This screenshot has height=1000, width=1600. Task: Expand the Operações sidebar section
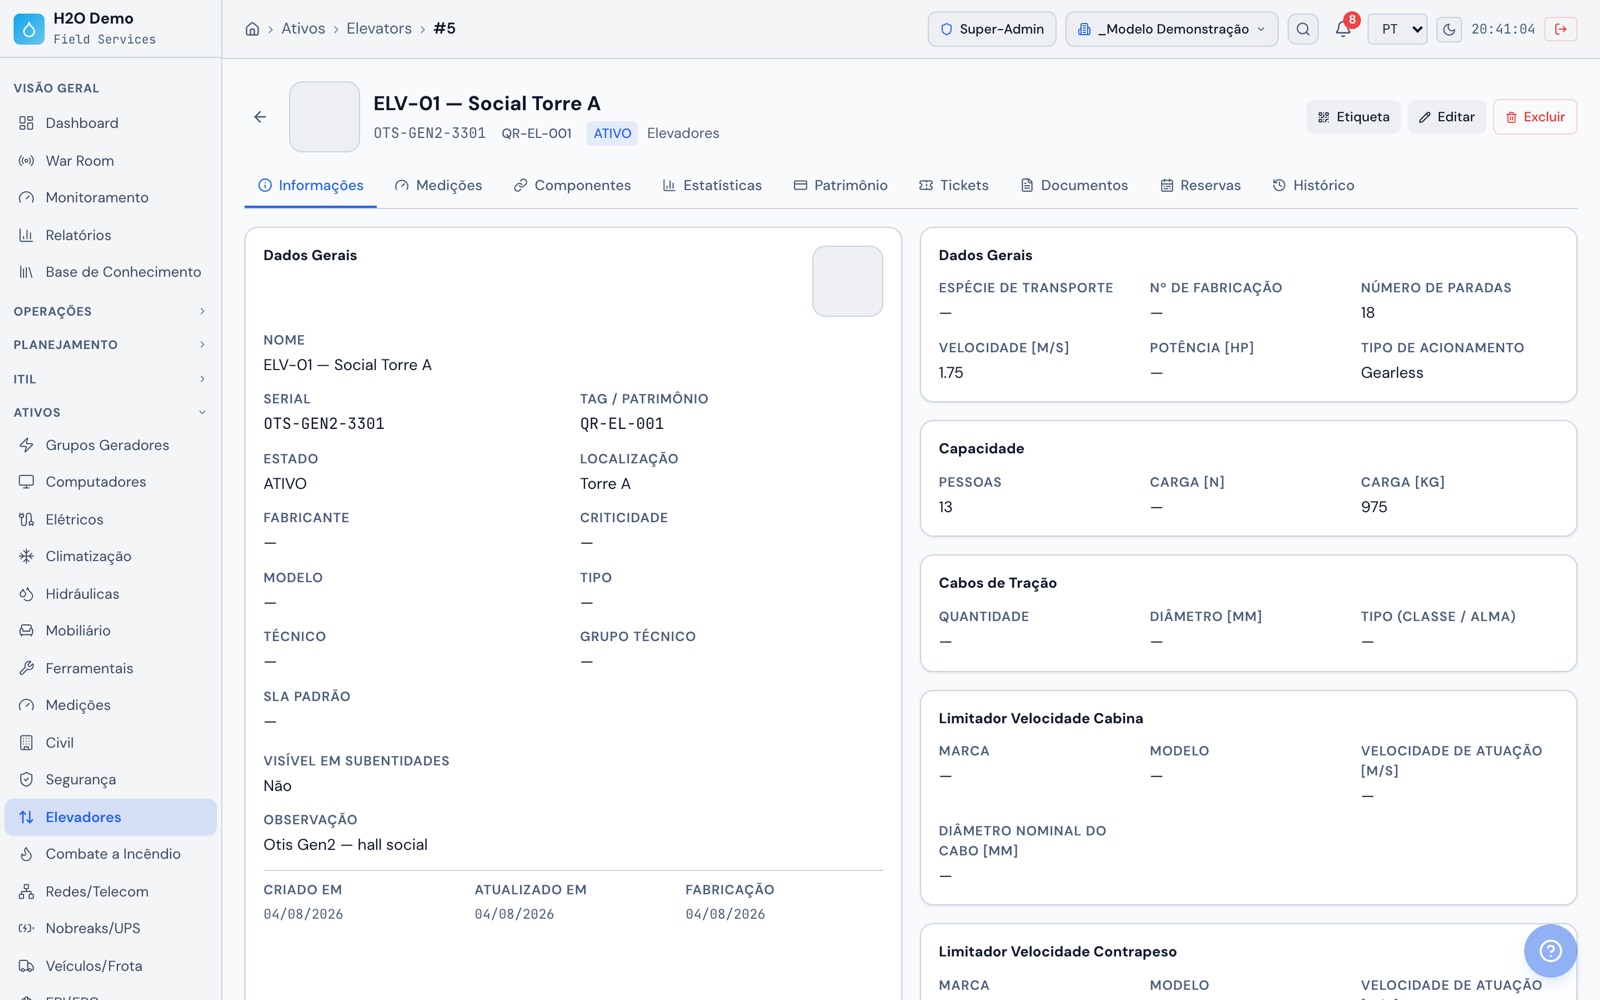coord(111,312)
